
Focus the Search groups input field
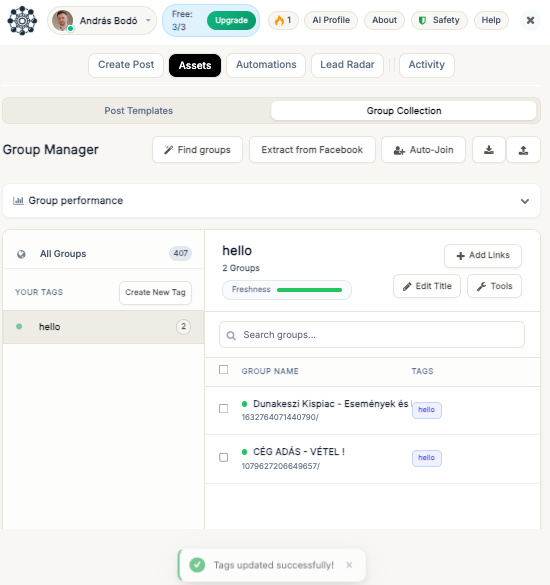pyautogui.click(x=372, y=335)
